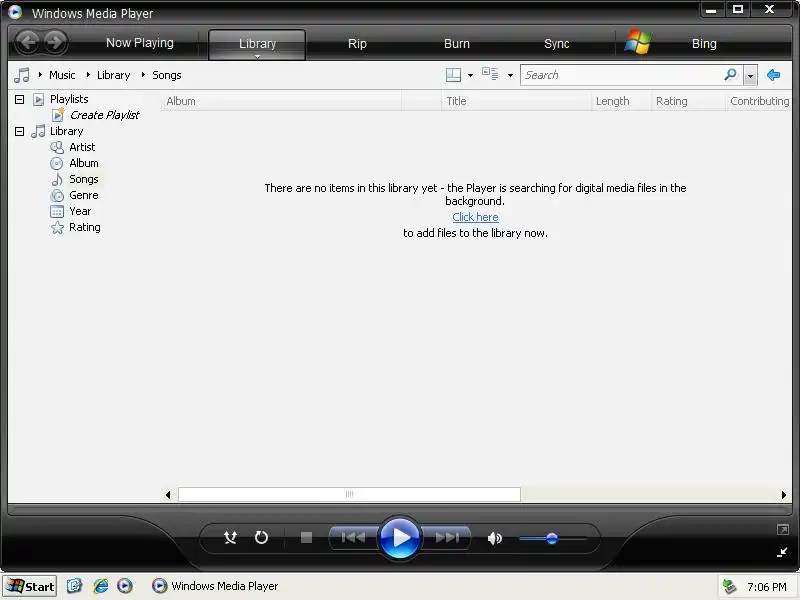Mute the sound with speaker button
The image size is (800, 600).
(494, 538)
